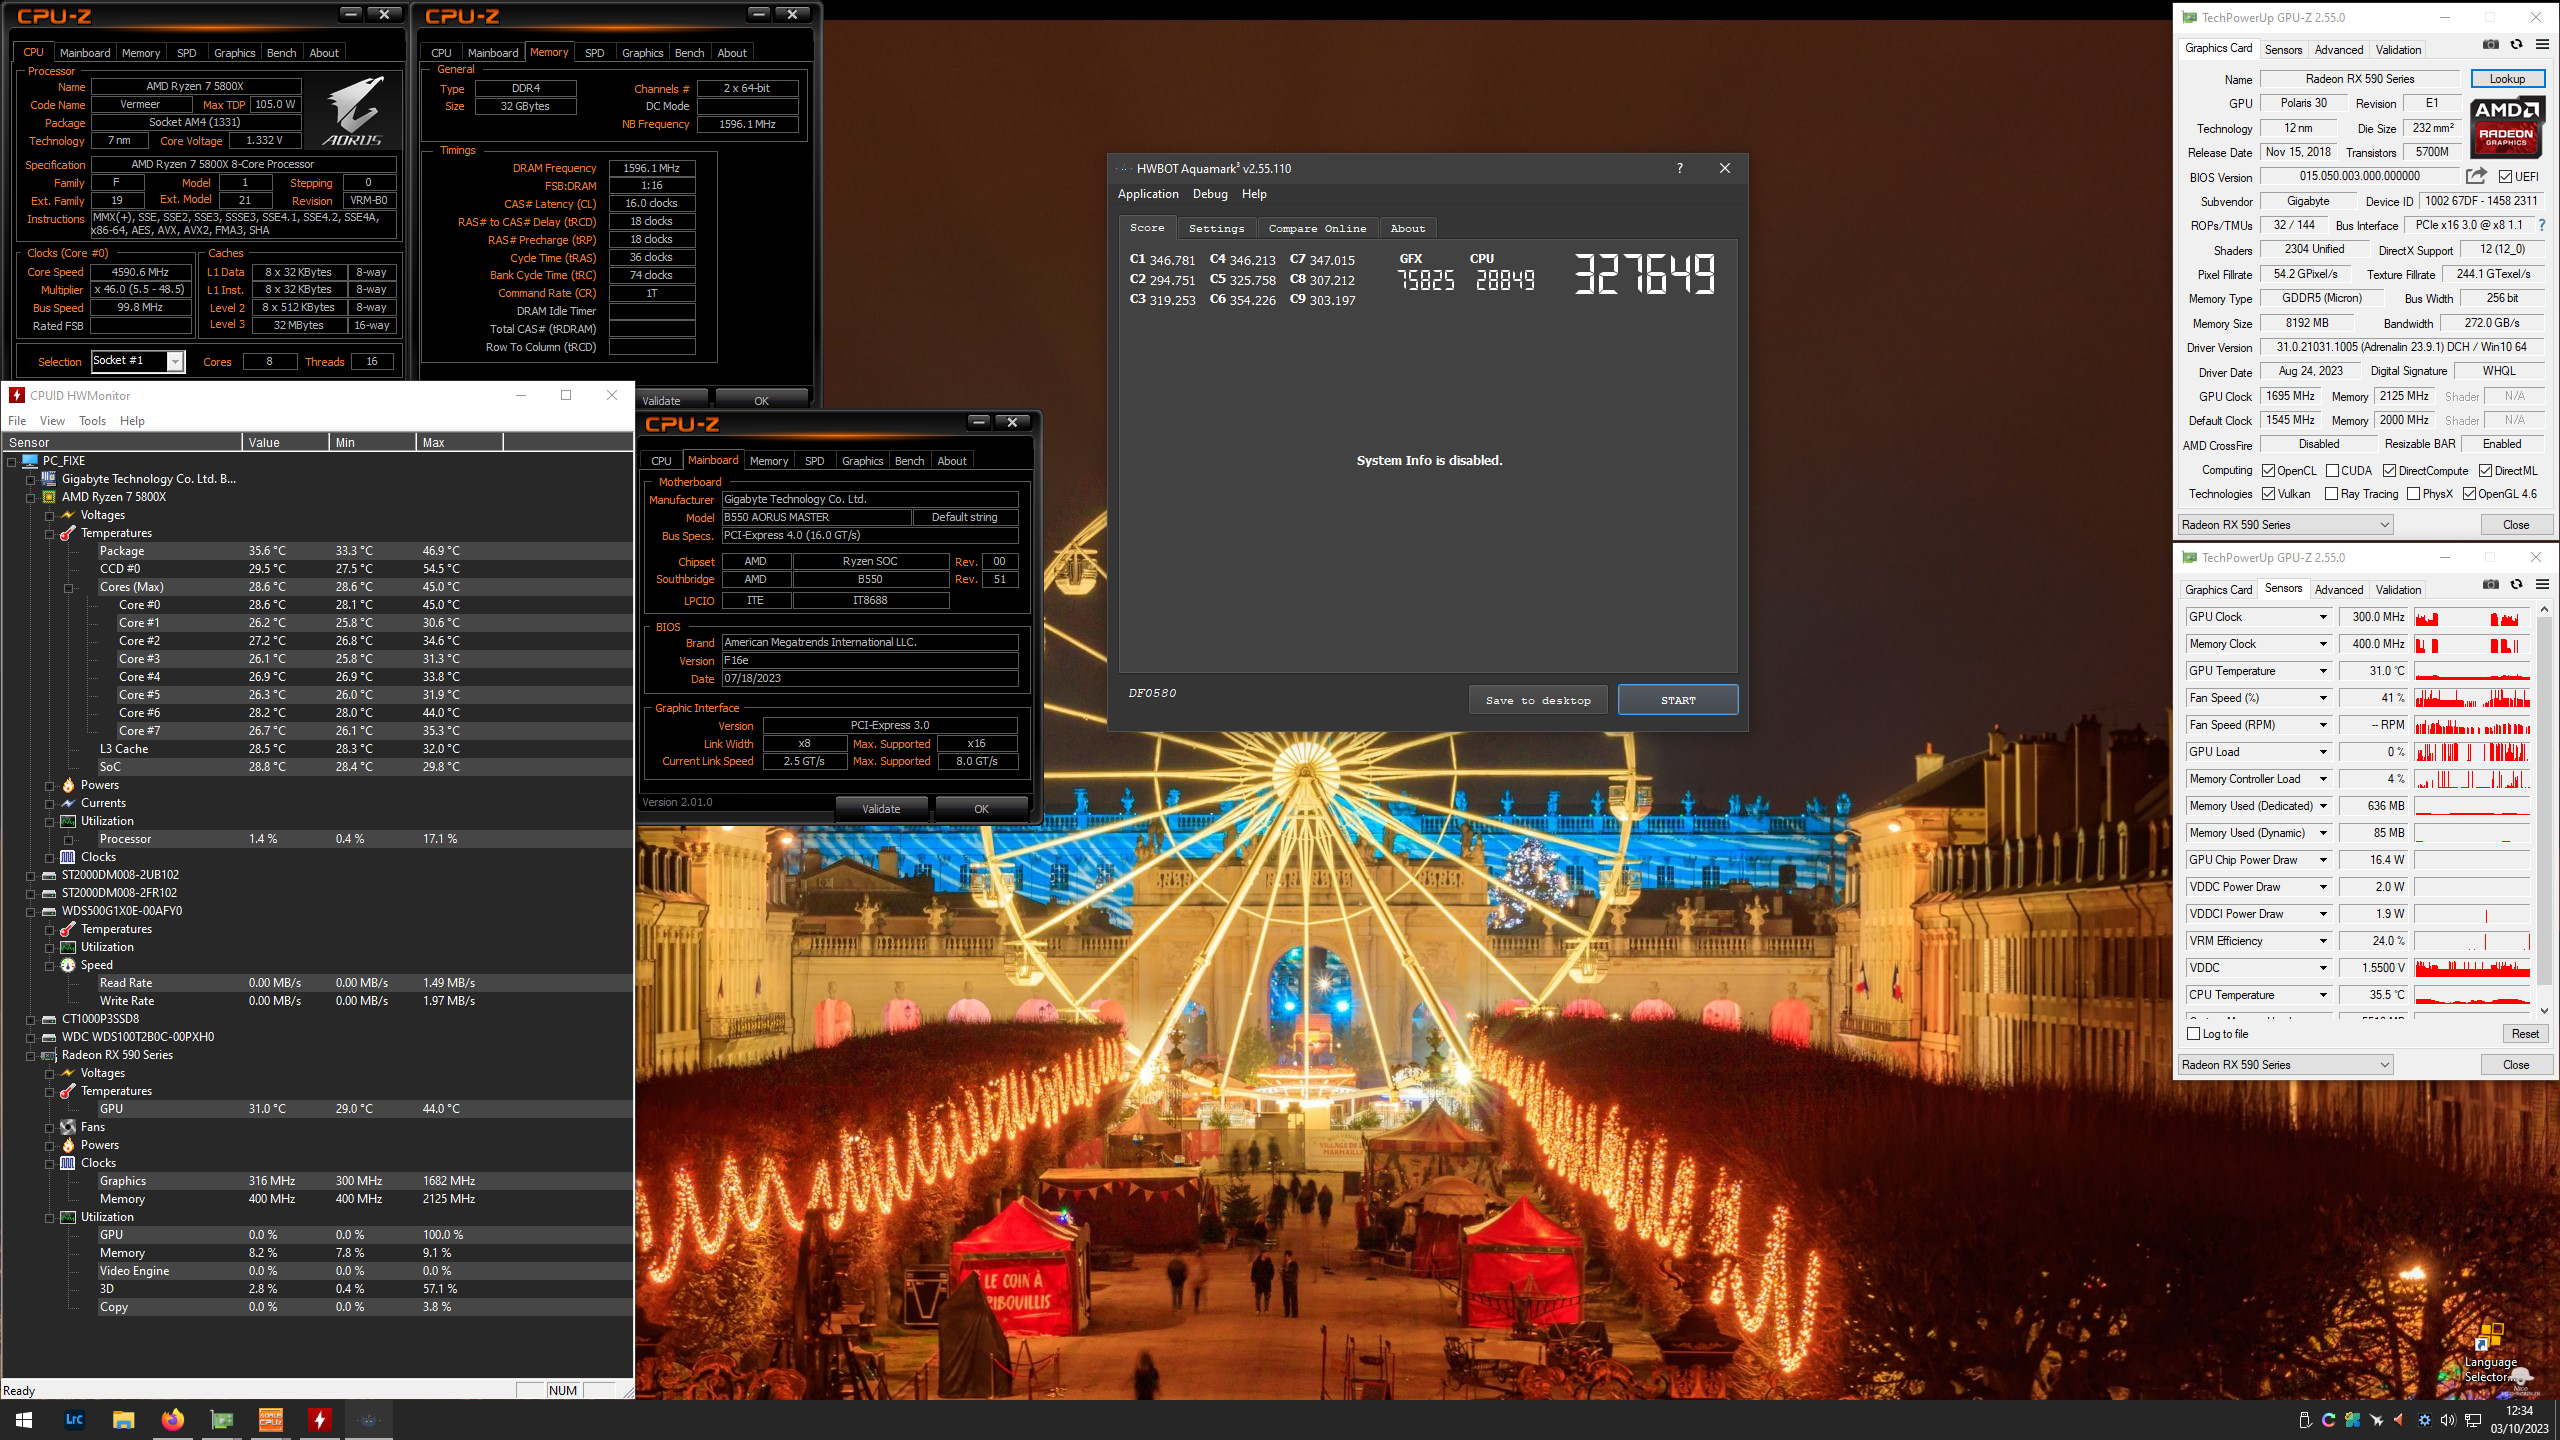The width and height of the screenshot is (2560, 1440).
Task: Open GPU selector dropdown in GPU-Z Sensors window
Action: [x=2286, y=1065]
